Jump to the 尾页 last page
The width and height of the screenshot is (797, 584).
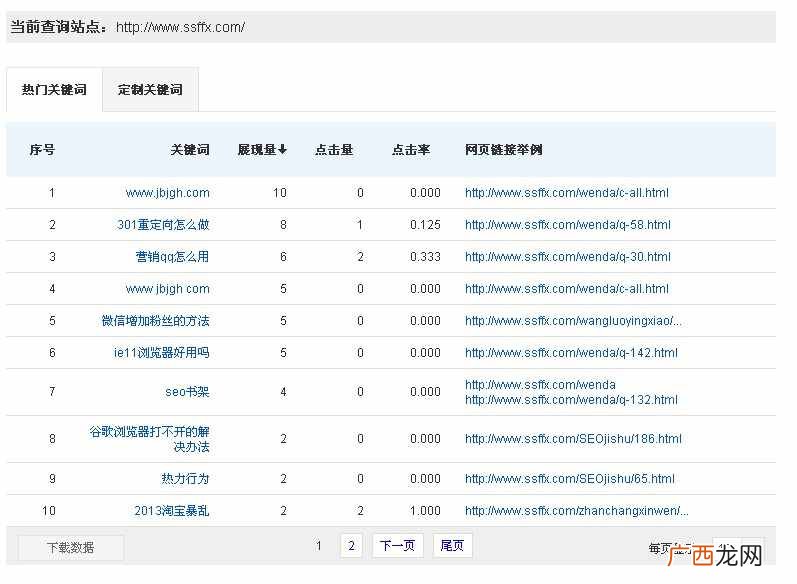tap(452, 546)
